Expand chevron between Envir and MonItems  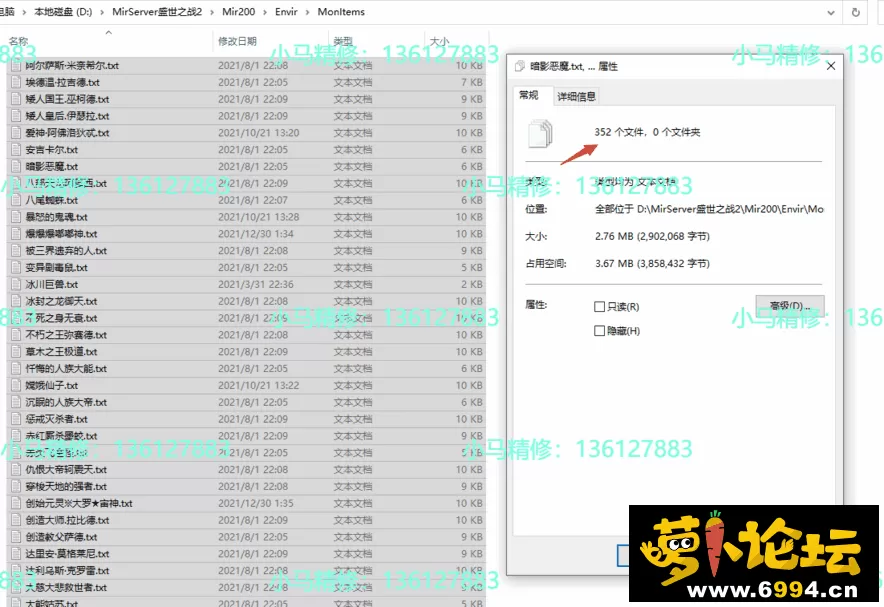(307, 12)
